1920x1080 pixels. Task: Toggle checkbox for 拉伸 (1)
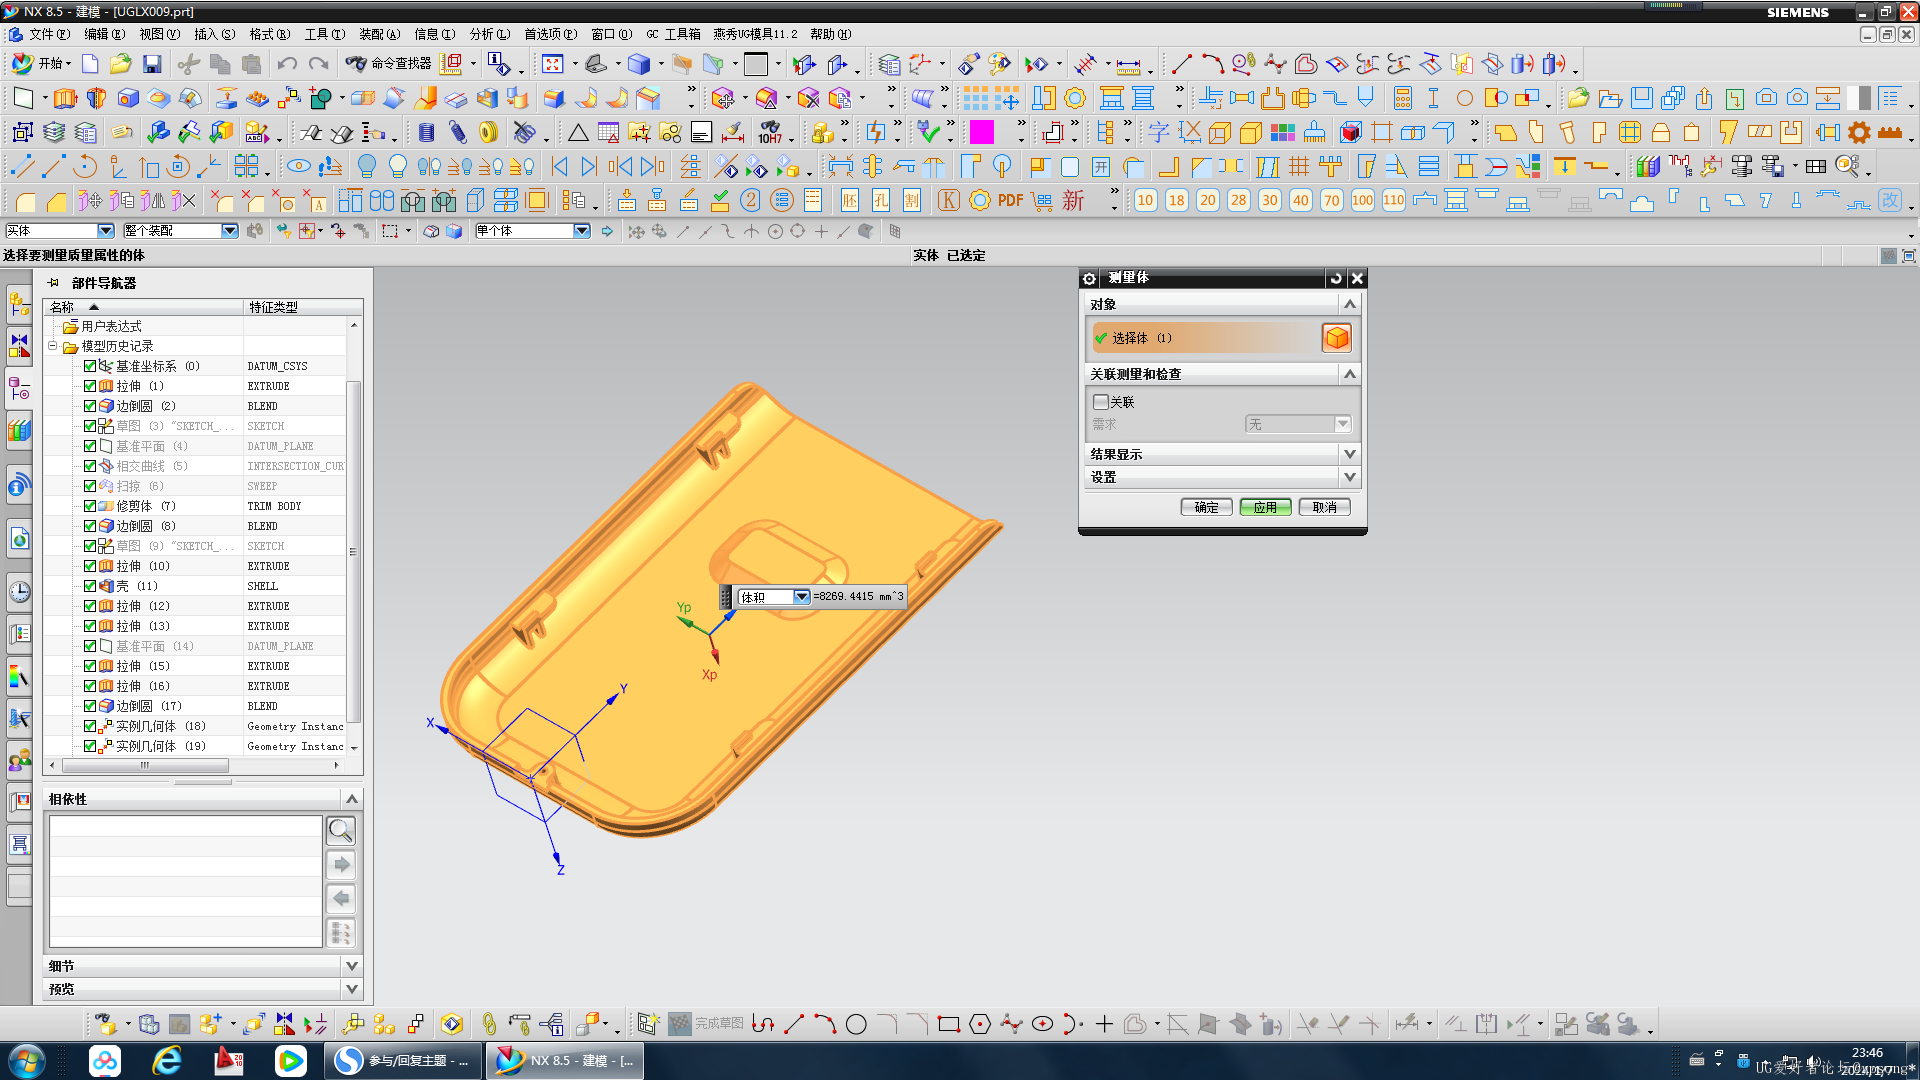tap(90, 386)
